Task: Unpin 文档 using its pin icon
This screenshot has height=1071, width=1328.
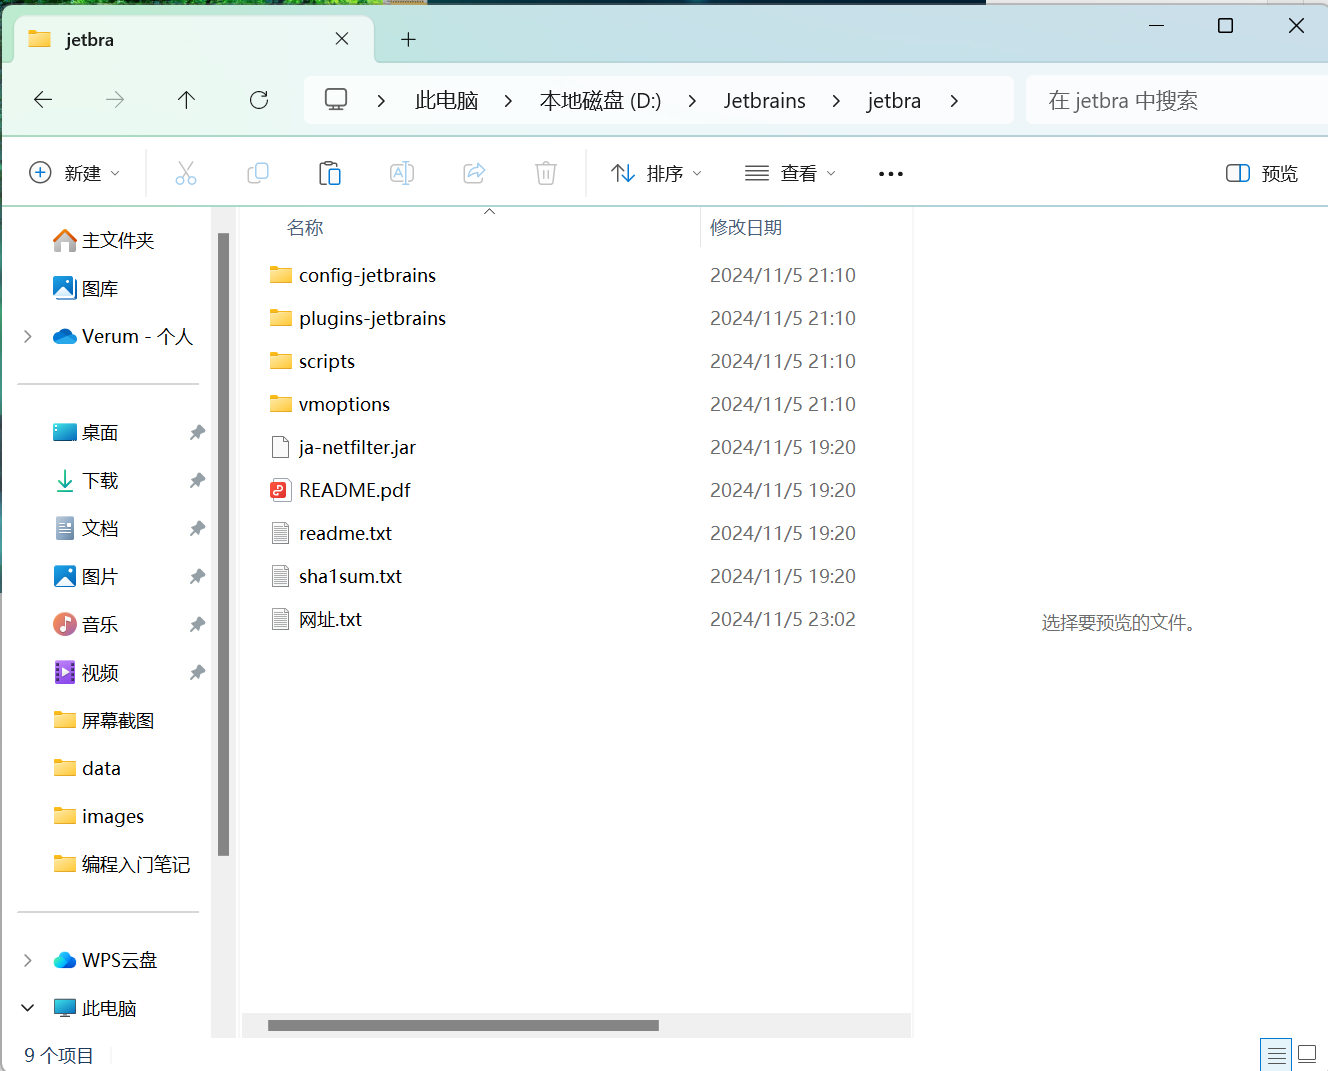Action: pos(197,528)
